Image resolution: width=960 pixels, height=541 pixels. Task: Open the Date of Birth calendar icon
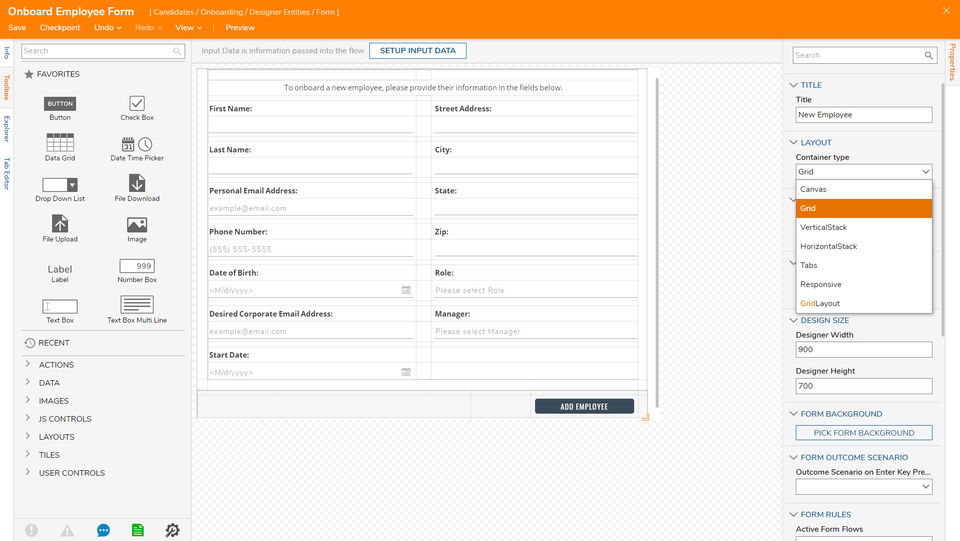(406, 290)
